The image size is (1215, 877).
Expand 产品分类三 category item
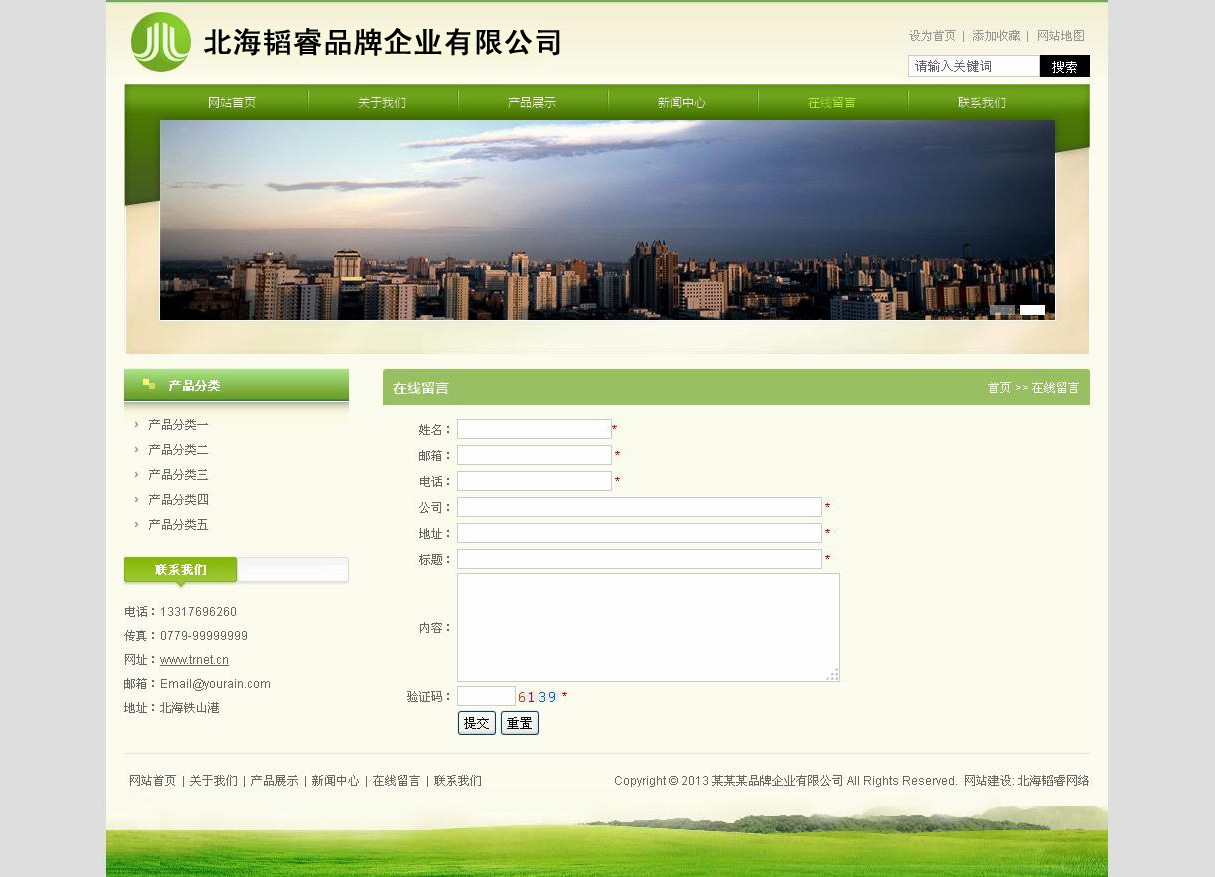178,475
